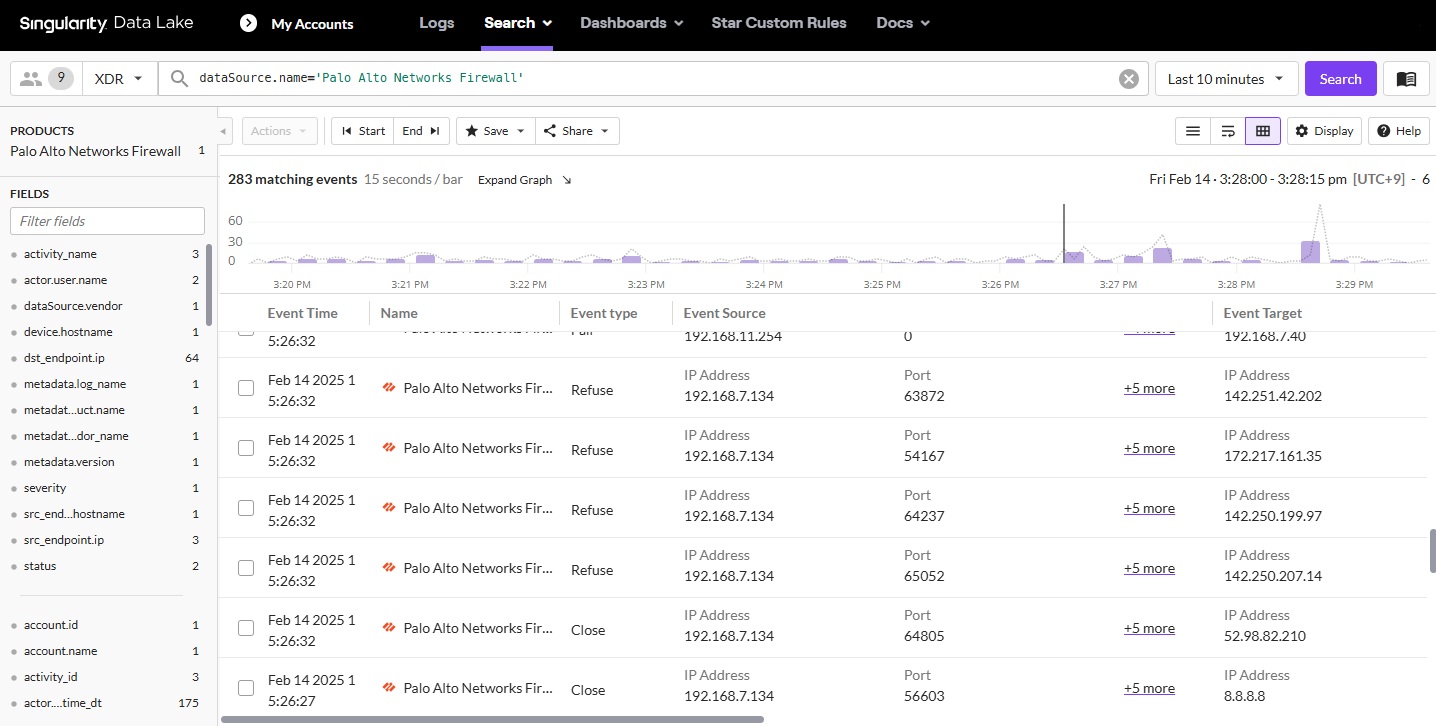Screen dimensions: 1436x726
Task: Type in the Filter fields box
Action: tap(107, 221)
